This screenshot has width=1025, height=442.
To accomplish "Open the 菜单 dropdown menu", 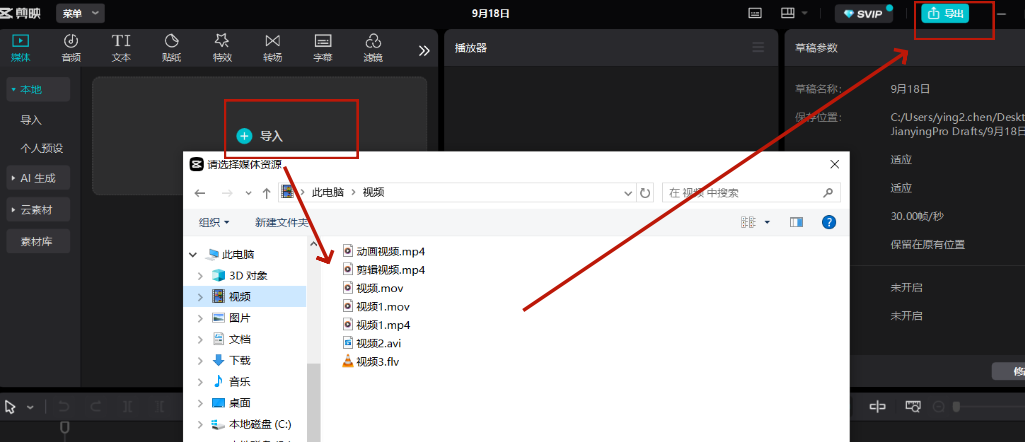I will (x=79, y=13).
